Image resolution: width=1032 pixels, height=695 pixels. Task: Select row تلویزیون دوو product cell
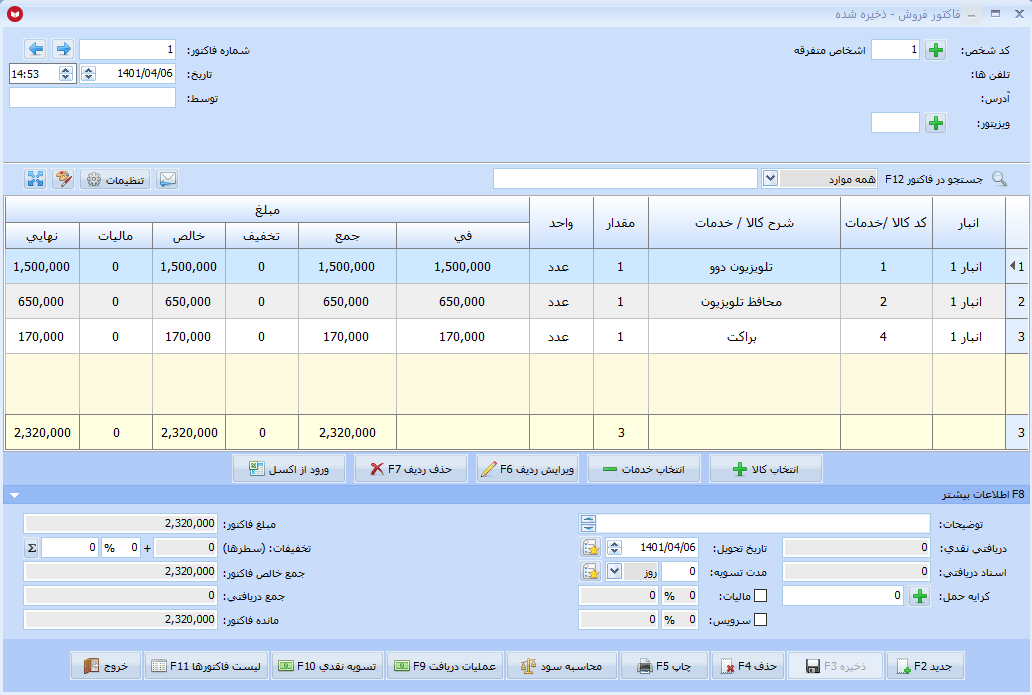coord(744,267)
